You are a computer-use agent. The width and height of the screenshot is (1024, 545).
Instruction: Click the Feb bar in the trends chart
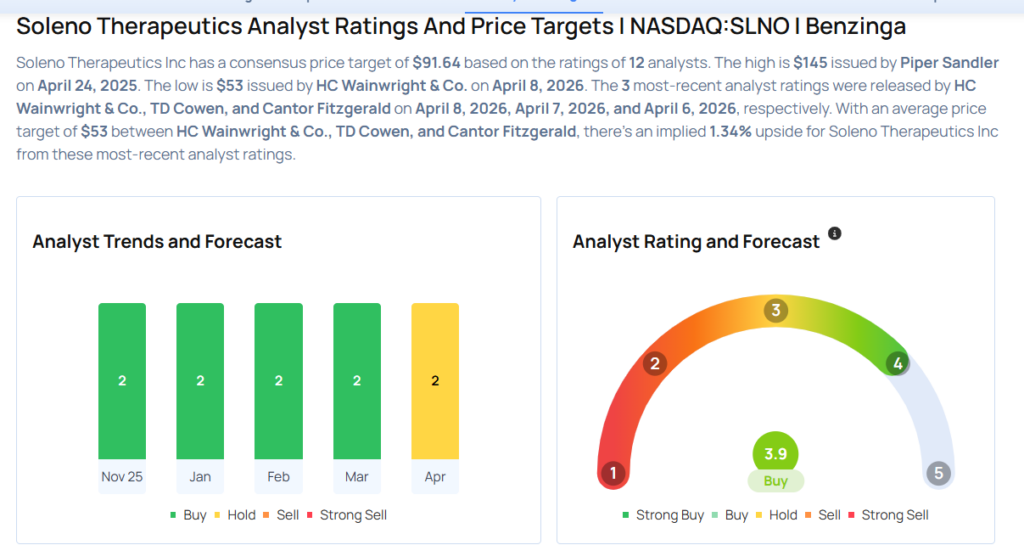pyautogui.click(x=278, y=380)
